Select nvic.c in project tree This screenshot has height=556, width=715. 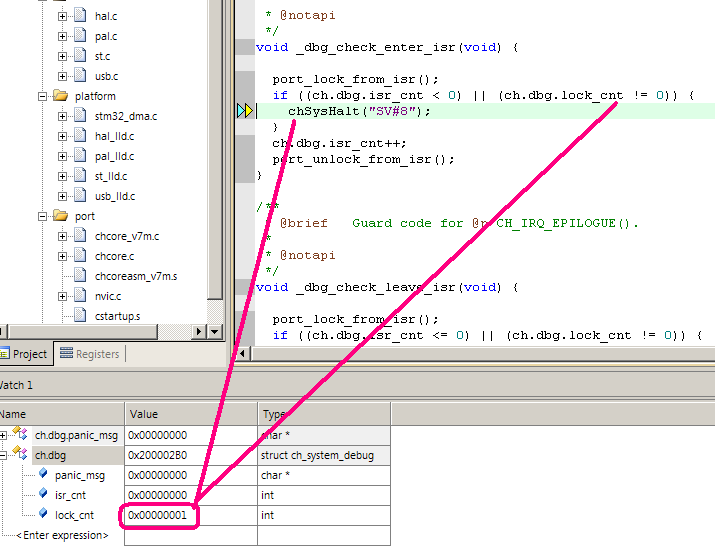[108, 296]
